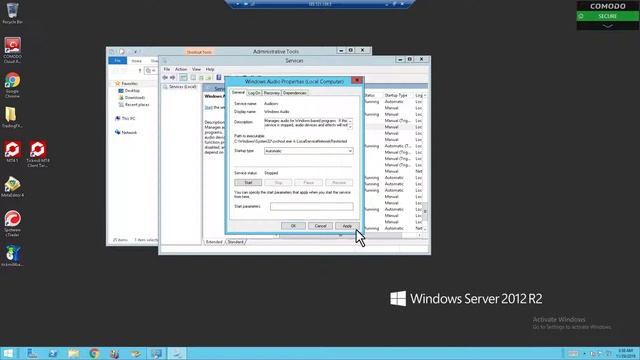640x360 pixels.
Task: Click Start button to start Windows Audio
Action: (x=248, y=182)
